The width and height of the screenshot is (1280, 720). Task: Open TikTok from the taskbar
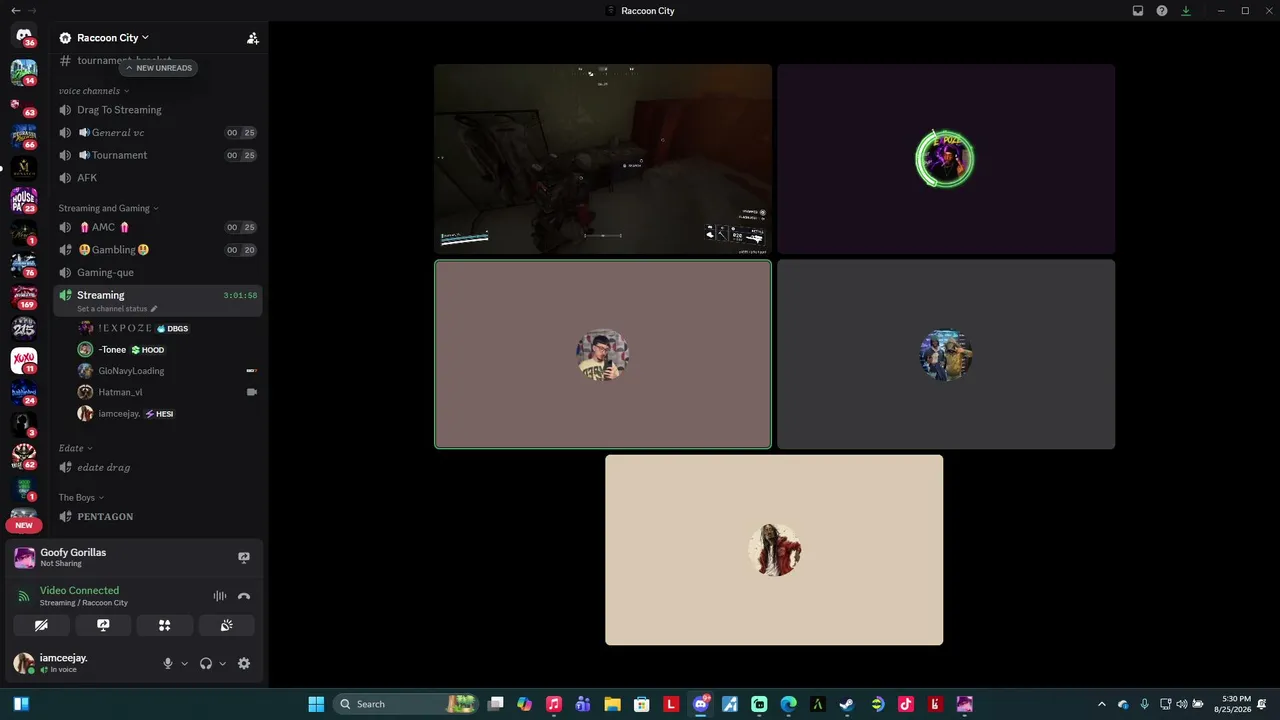coord(906,704)
